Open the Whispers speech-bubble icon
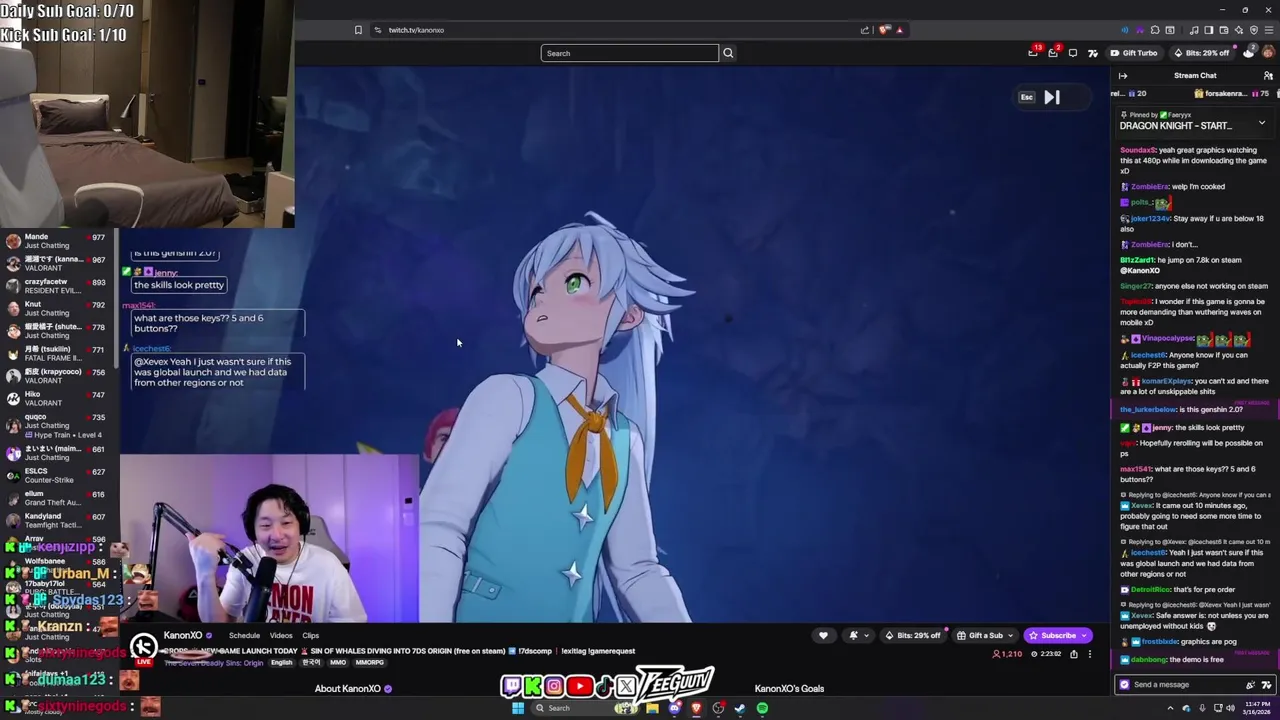 click(1073, 53)
